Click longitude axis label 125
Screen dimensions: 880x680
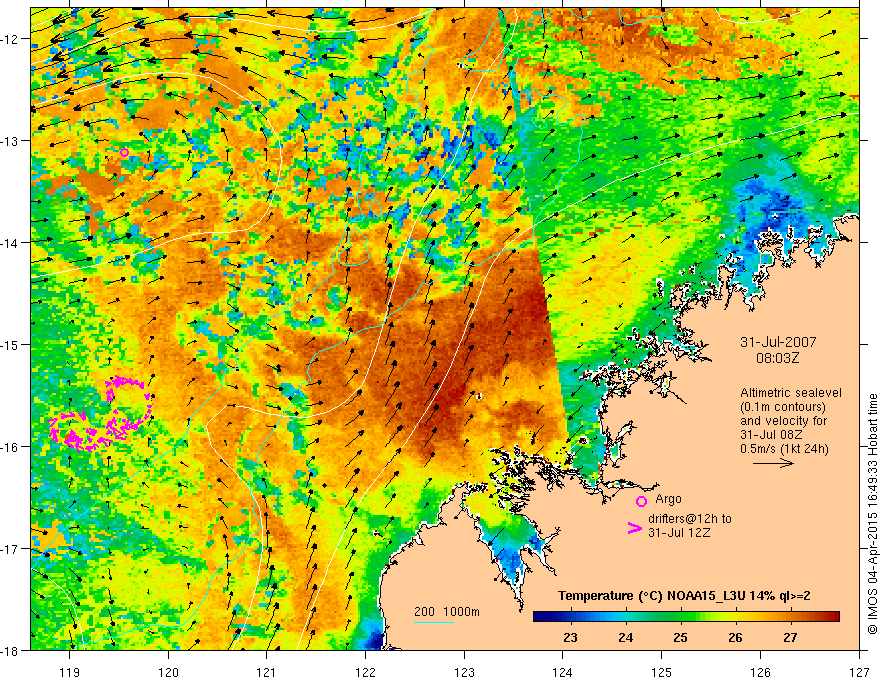tap(662, 672)
